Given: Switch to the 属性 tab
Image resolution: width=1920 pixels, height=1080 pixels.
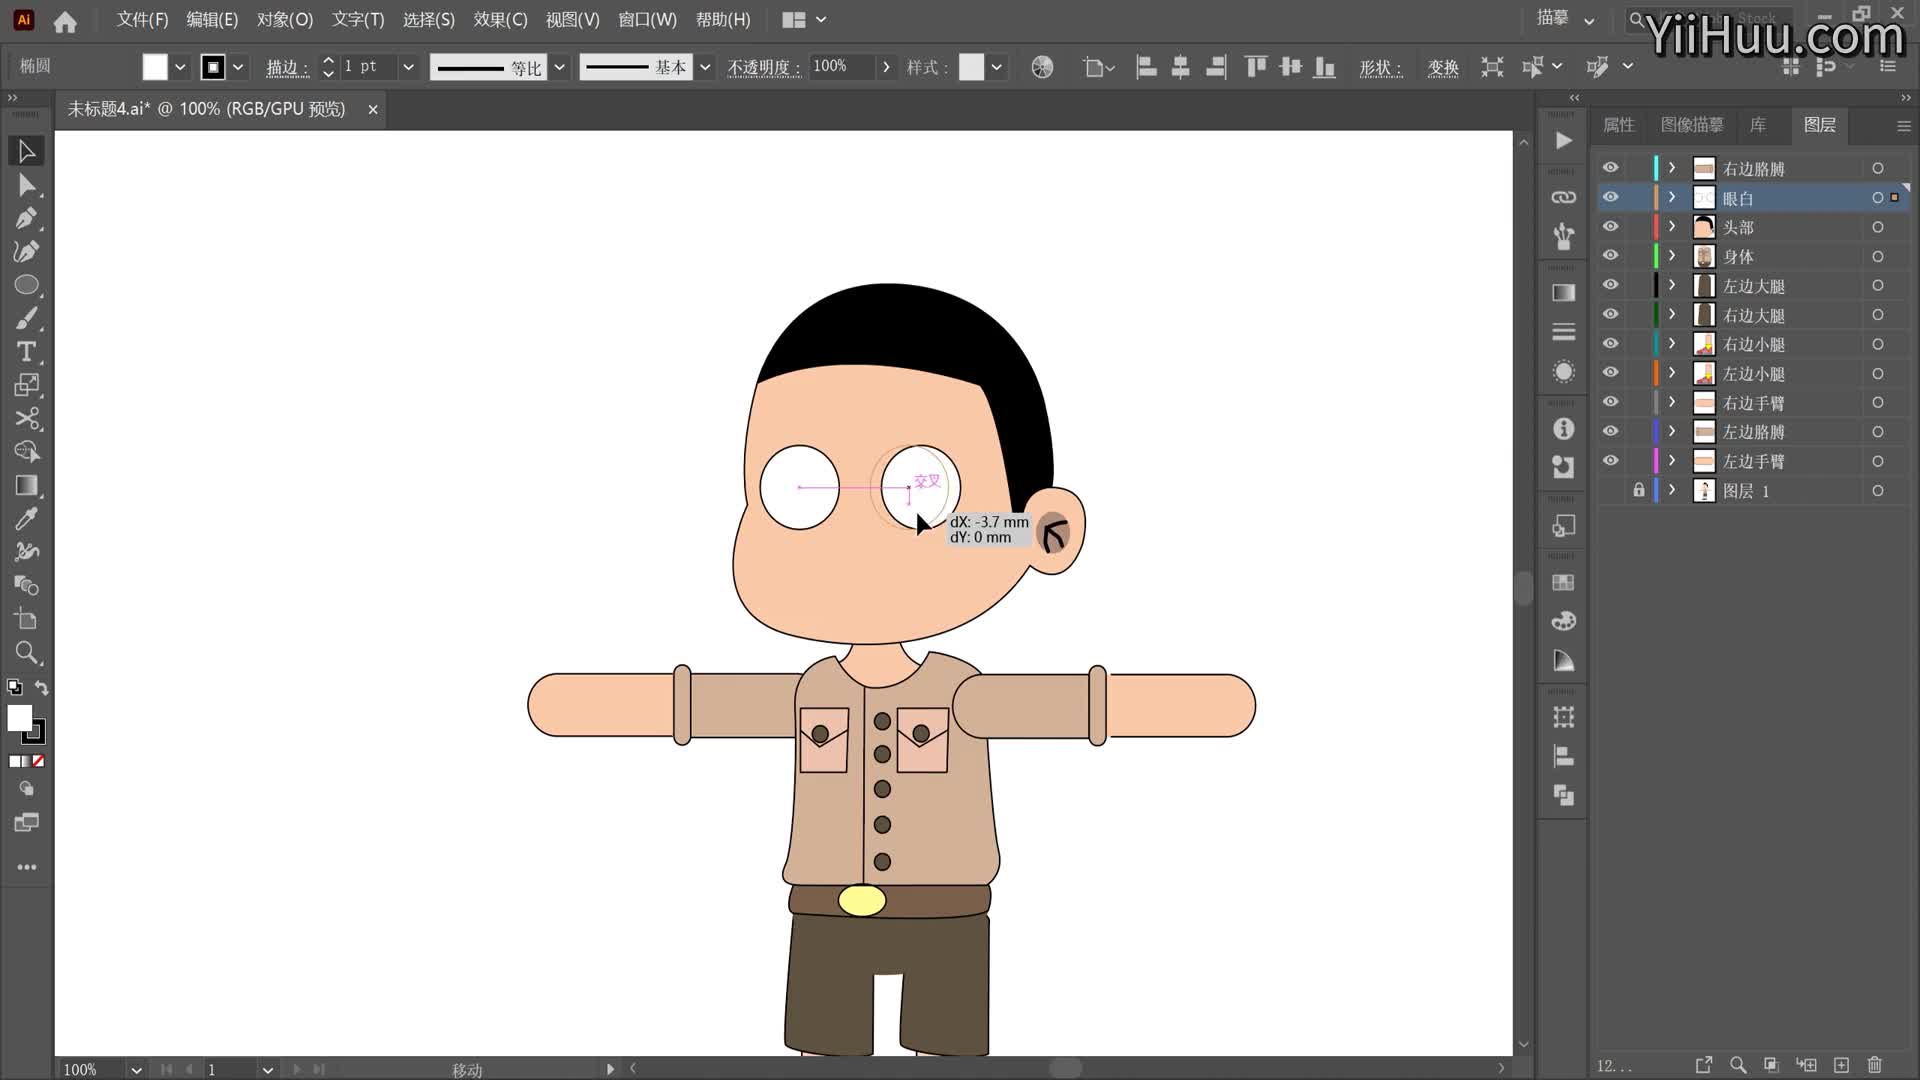Looking at the screenshot, I should (1618, 125).
